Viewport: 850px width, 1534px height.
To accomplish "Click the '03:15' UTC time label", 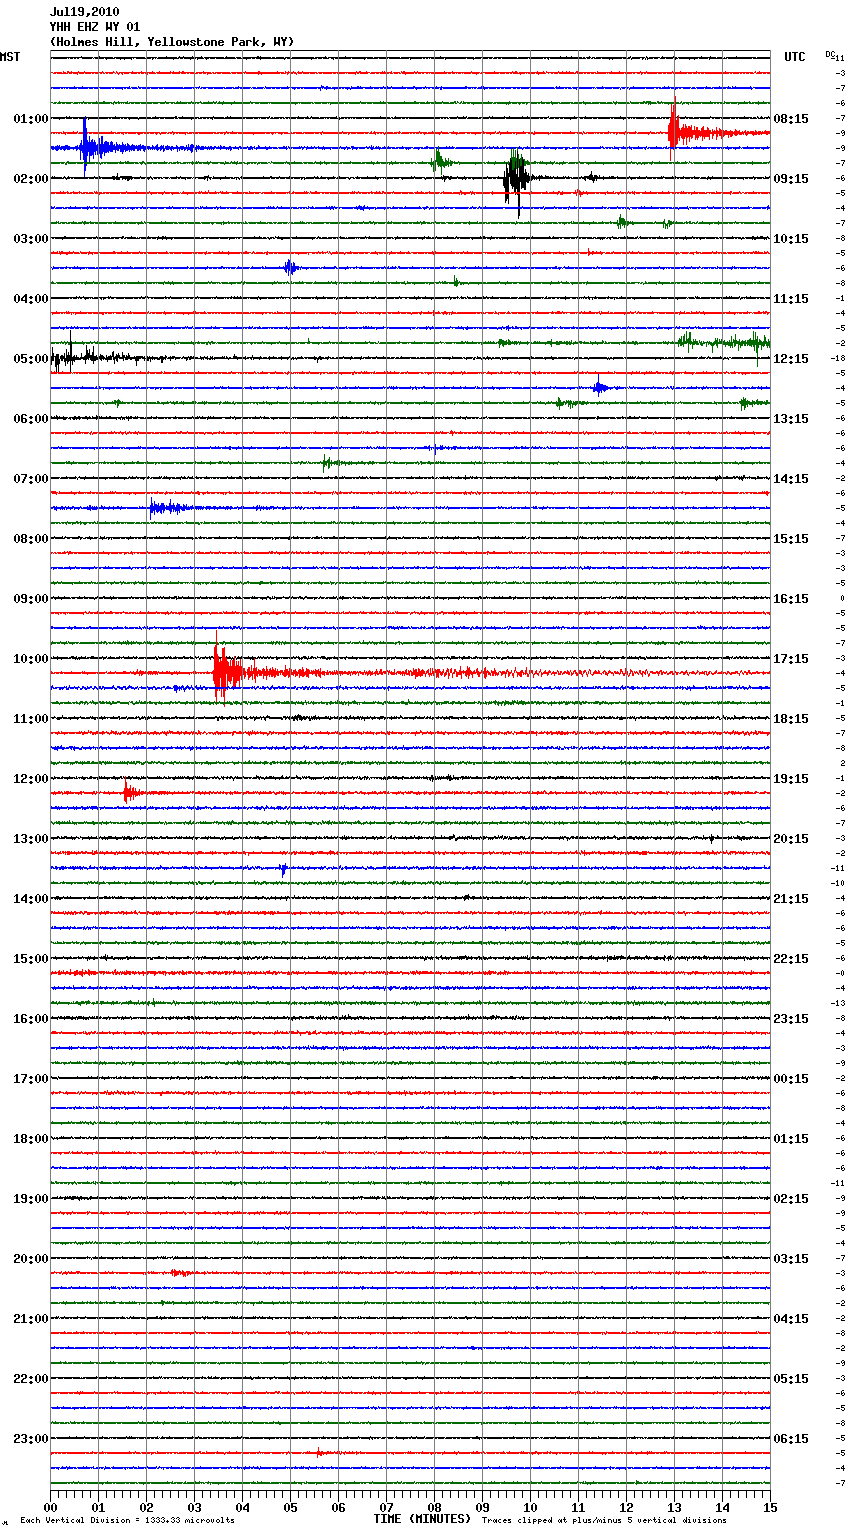I will pos(791,1259).
